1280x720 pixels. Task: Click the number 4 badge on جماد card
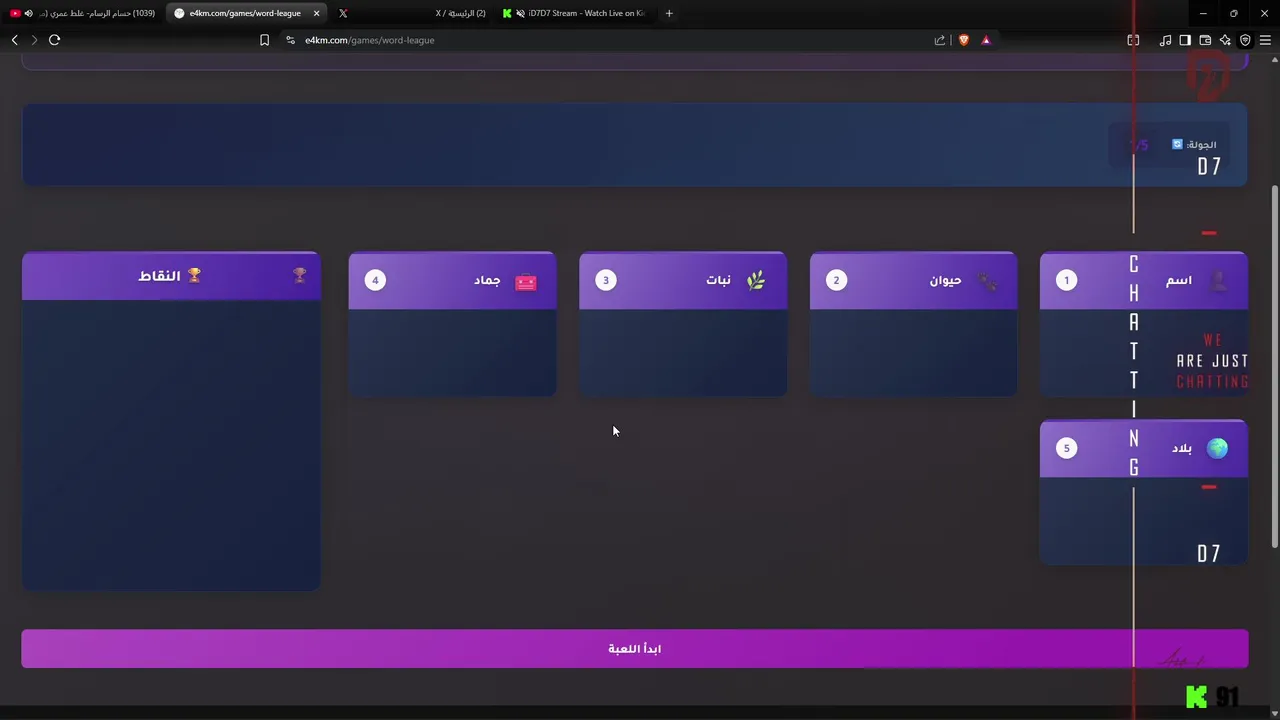375,280
